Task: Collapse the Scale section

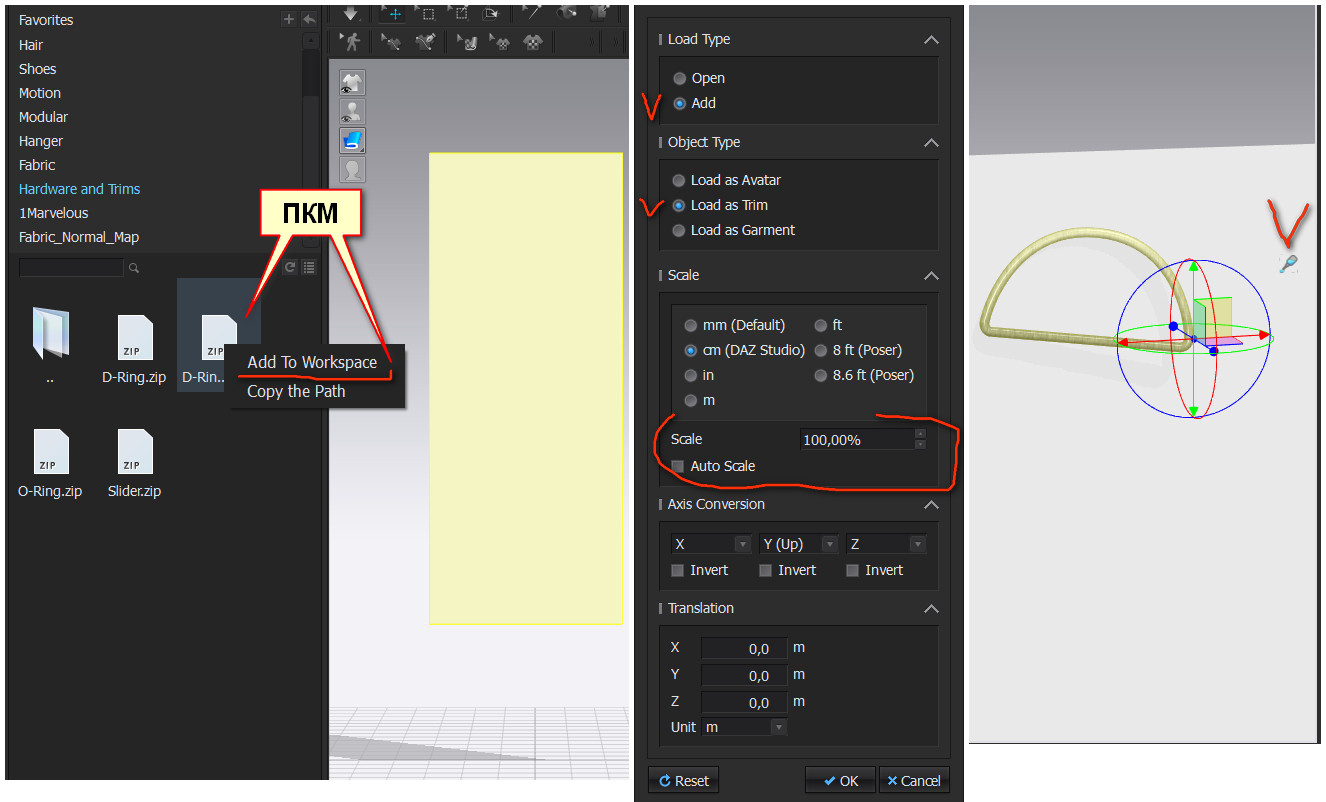Action: click(931, 276)
